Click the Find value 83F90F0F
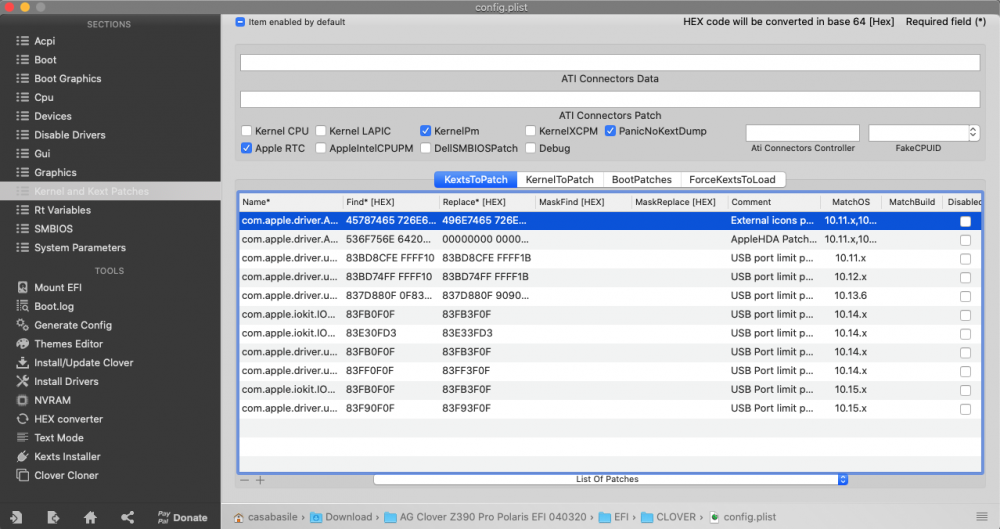1000x529 pixels. coord(370,408)
